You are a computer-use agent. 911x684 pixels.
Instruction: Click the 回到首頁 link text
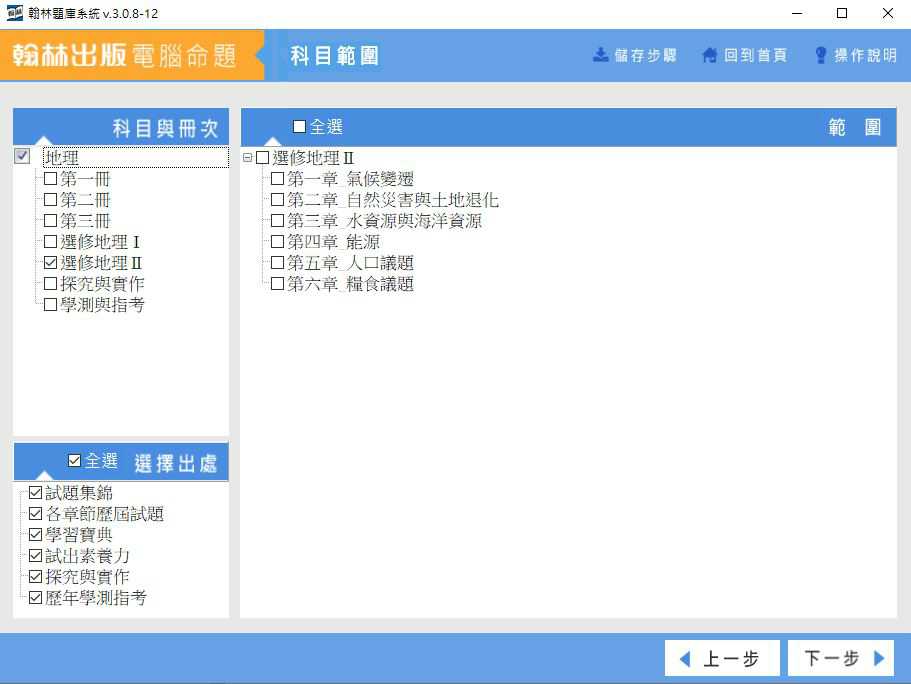pos(755,55)
